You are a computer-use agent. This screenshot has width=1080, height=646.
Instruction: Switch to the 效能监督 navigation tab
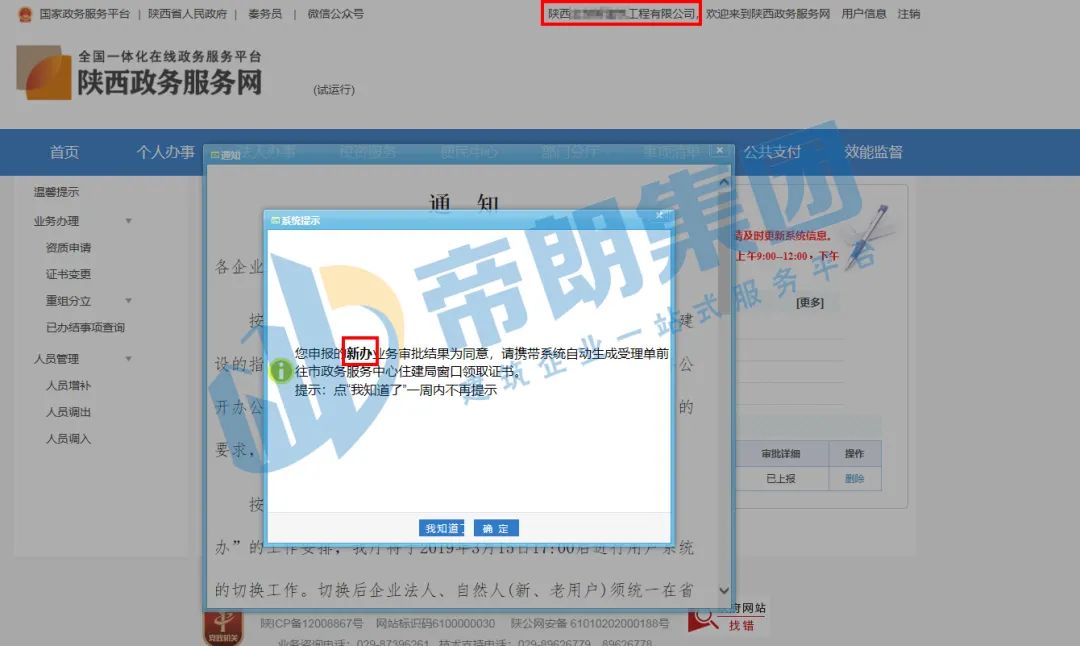873,152
